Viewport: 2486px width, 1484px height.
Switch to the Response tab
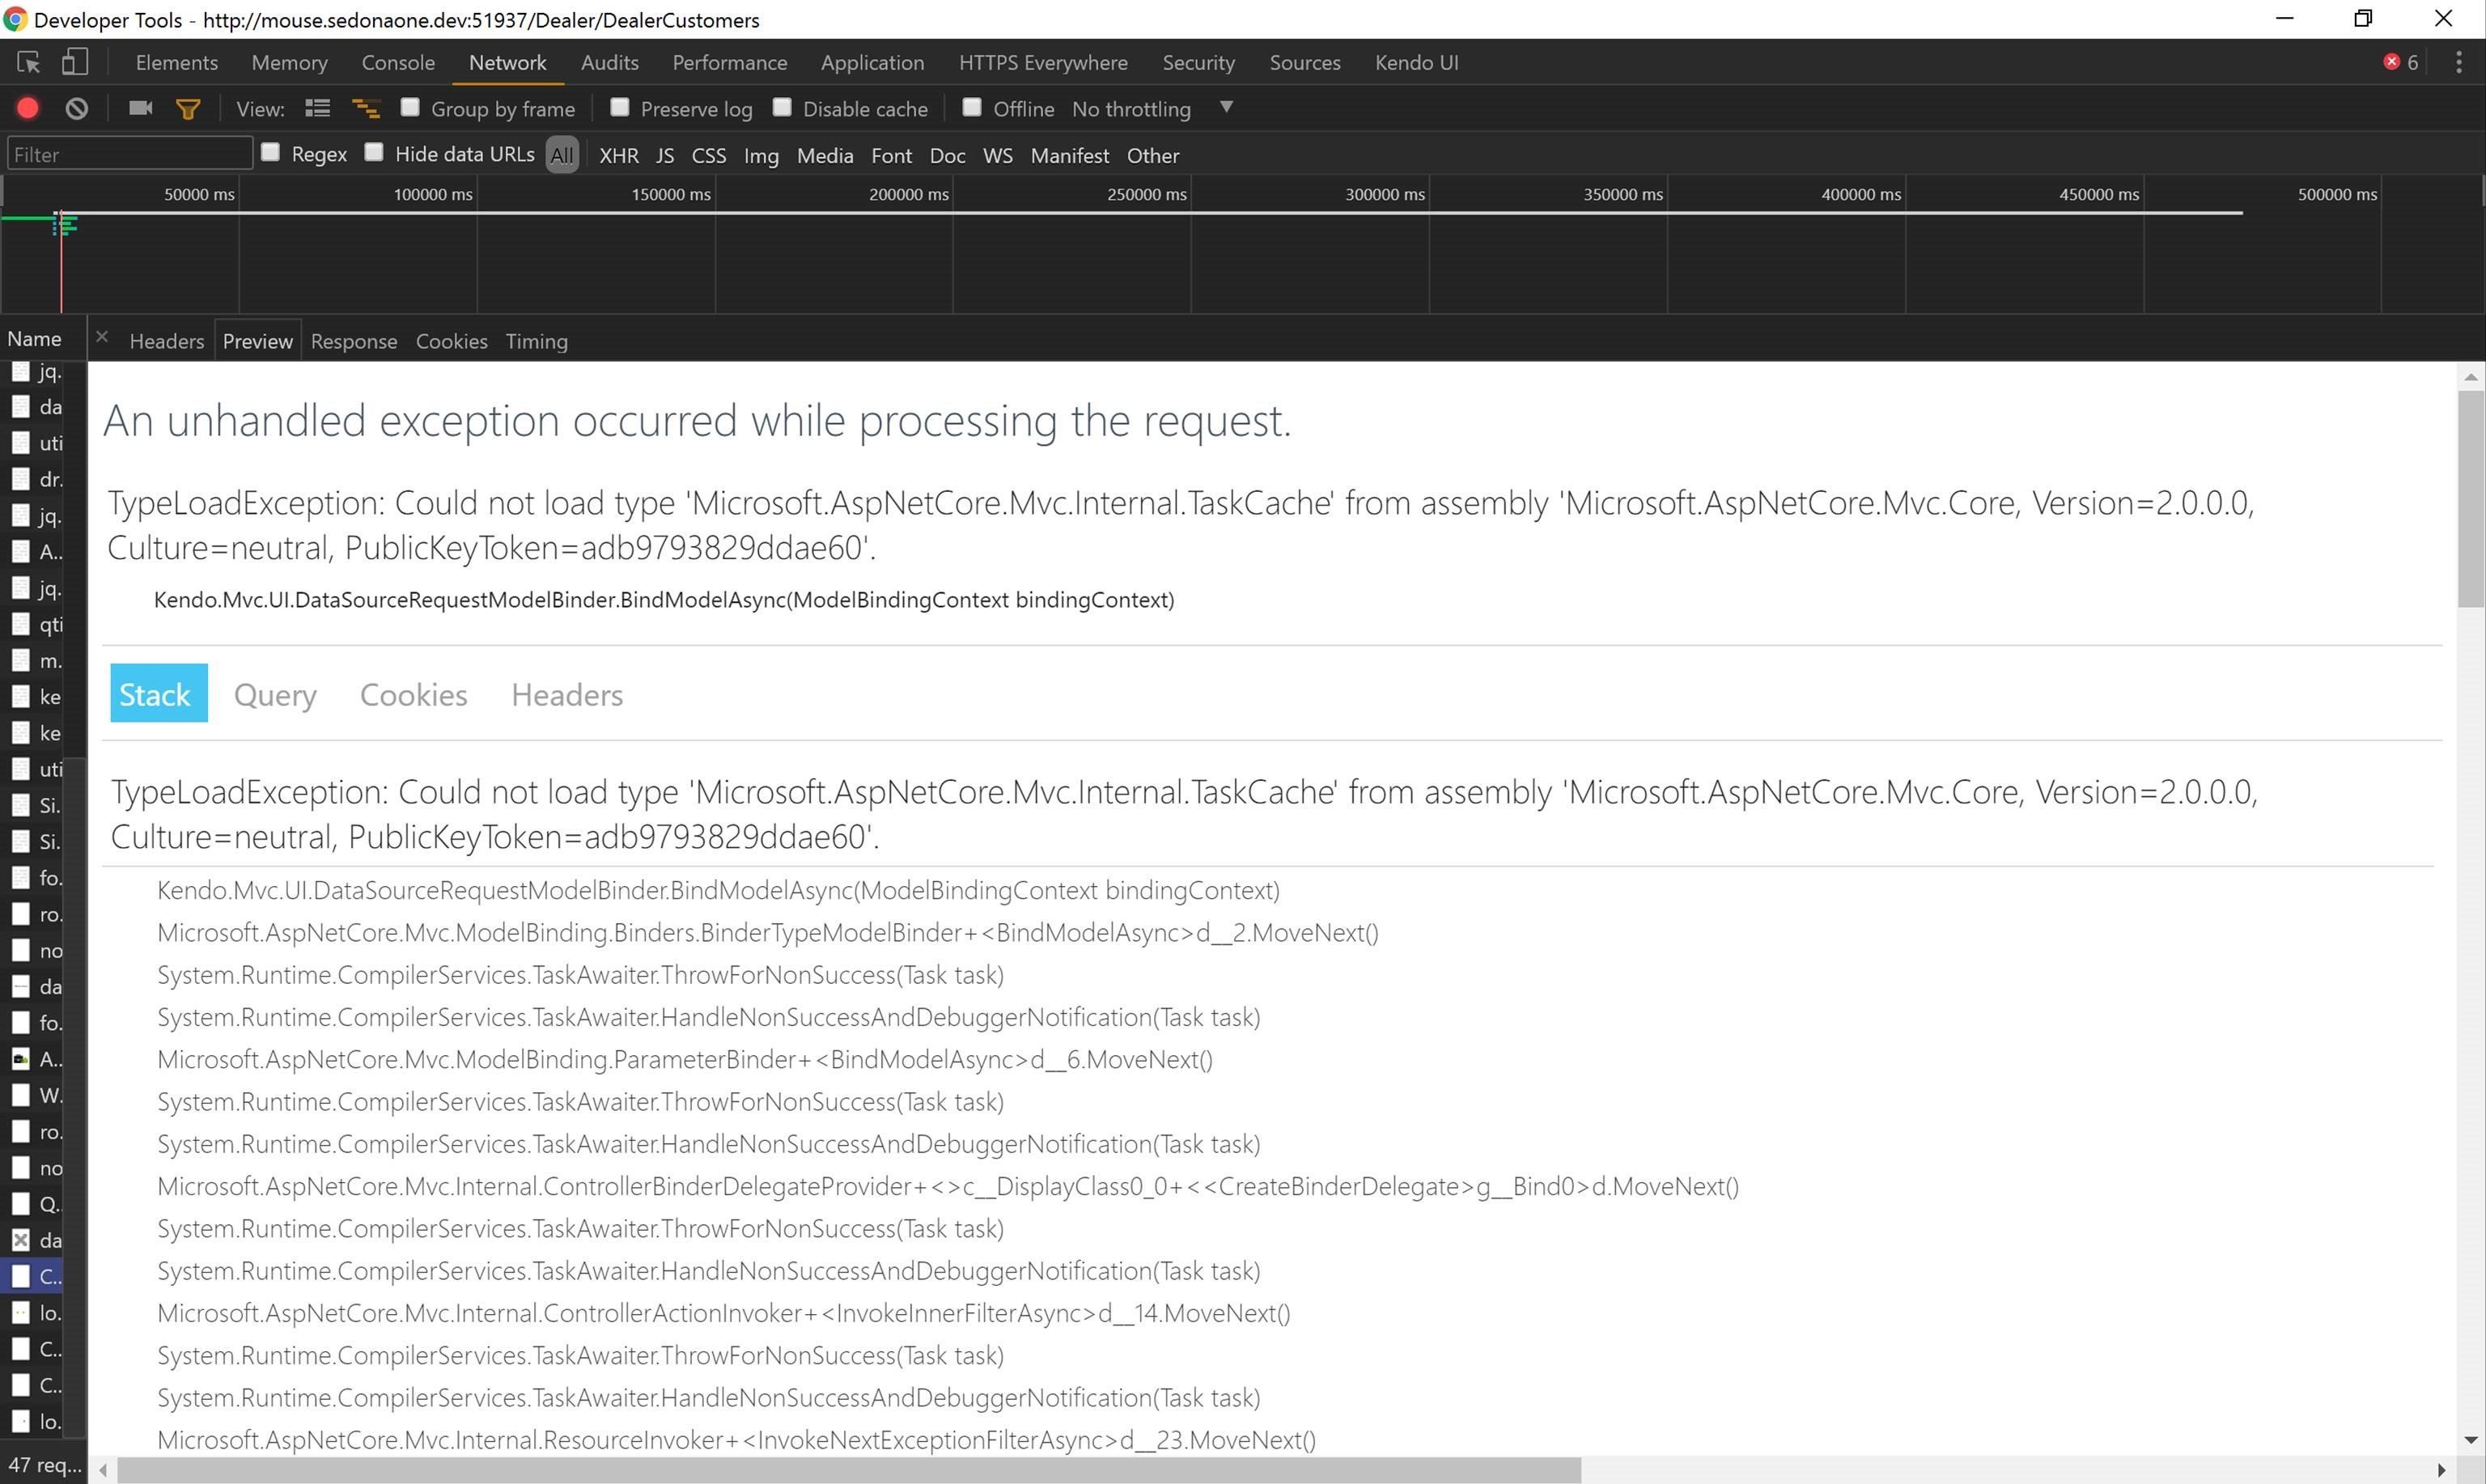point(354,341)
